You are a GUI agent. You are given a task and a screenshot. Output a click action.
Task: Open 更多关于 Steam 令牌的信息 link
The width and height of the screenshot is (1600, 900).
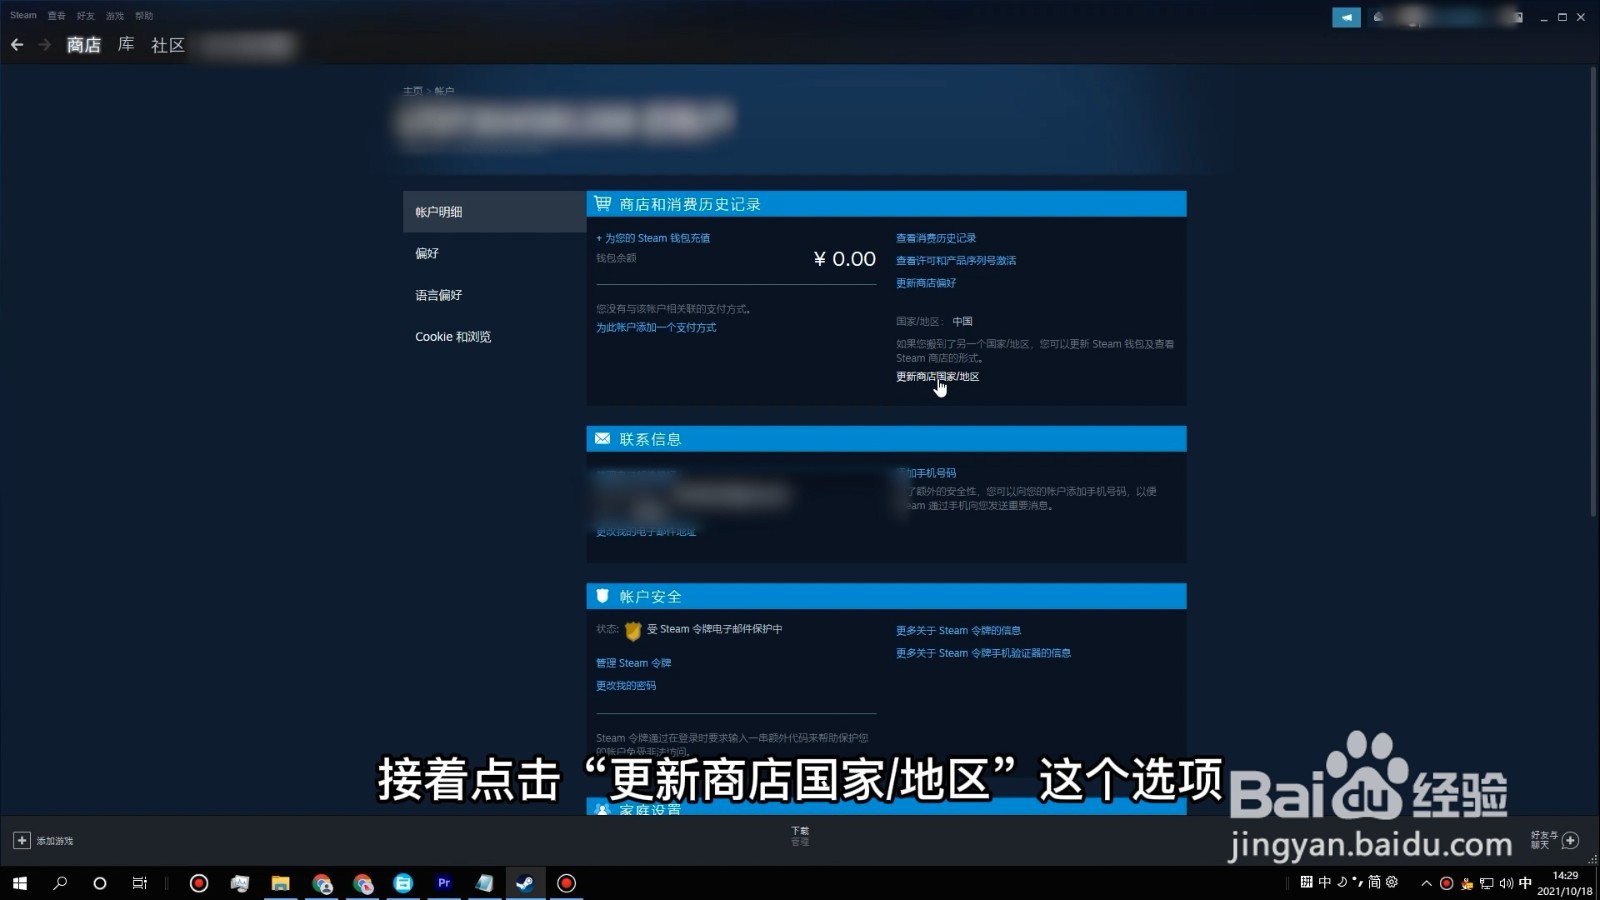tap(958, 631)
